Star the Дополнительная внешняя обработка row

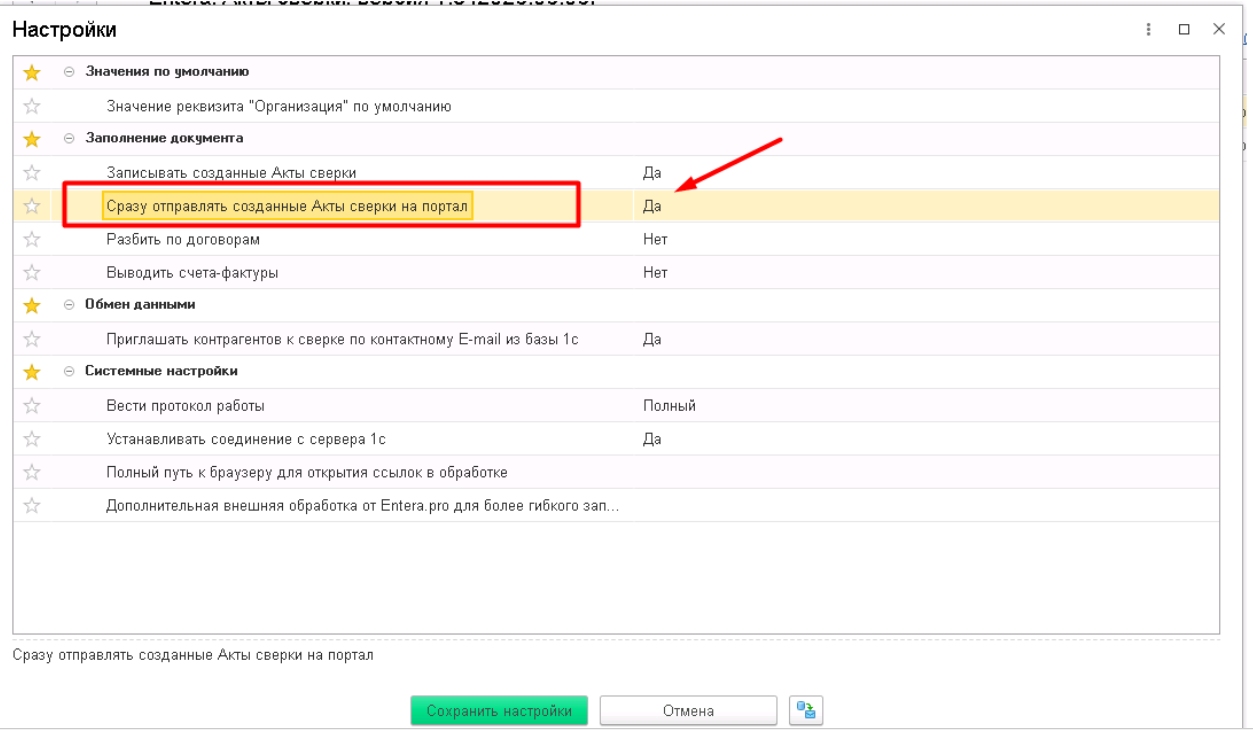coord(32,506)
